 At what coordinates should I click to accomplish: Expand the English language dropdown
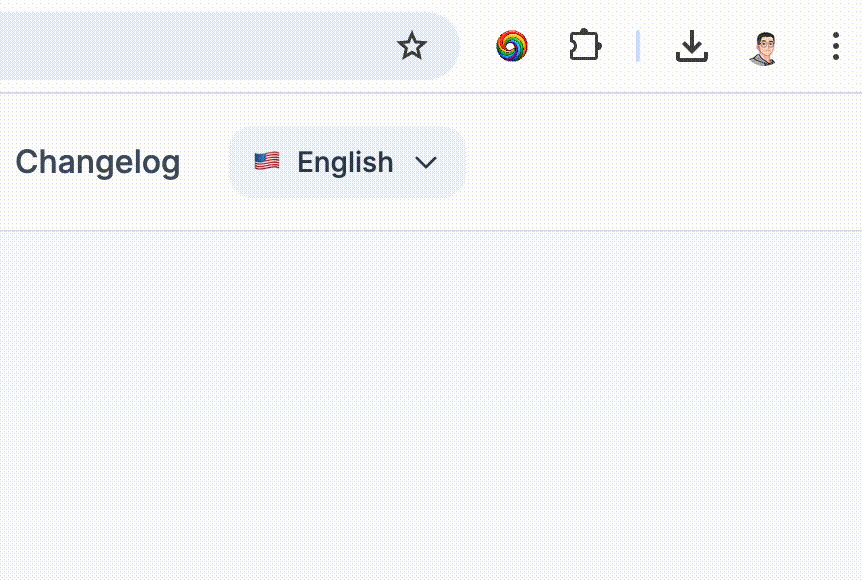tap(347, 162)
